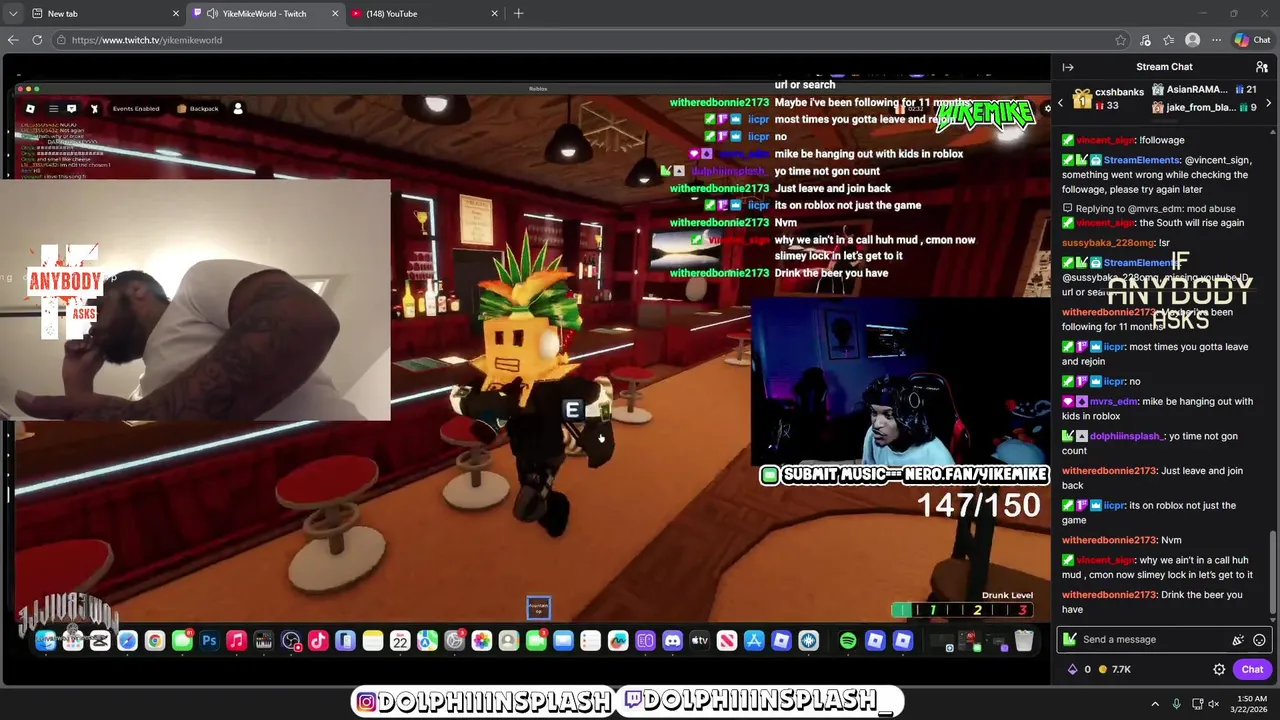Click the Apple TV icon in streamed dock
1280x720 pixels.
(699, 641)
